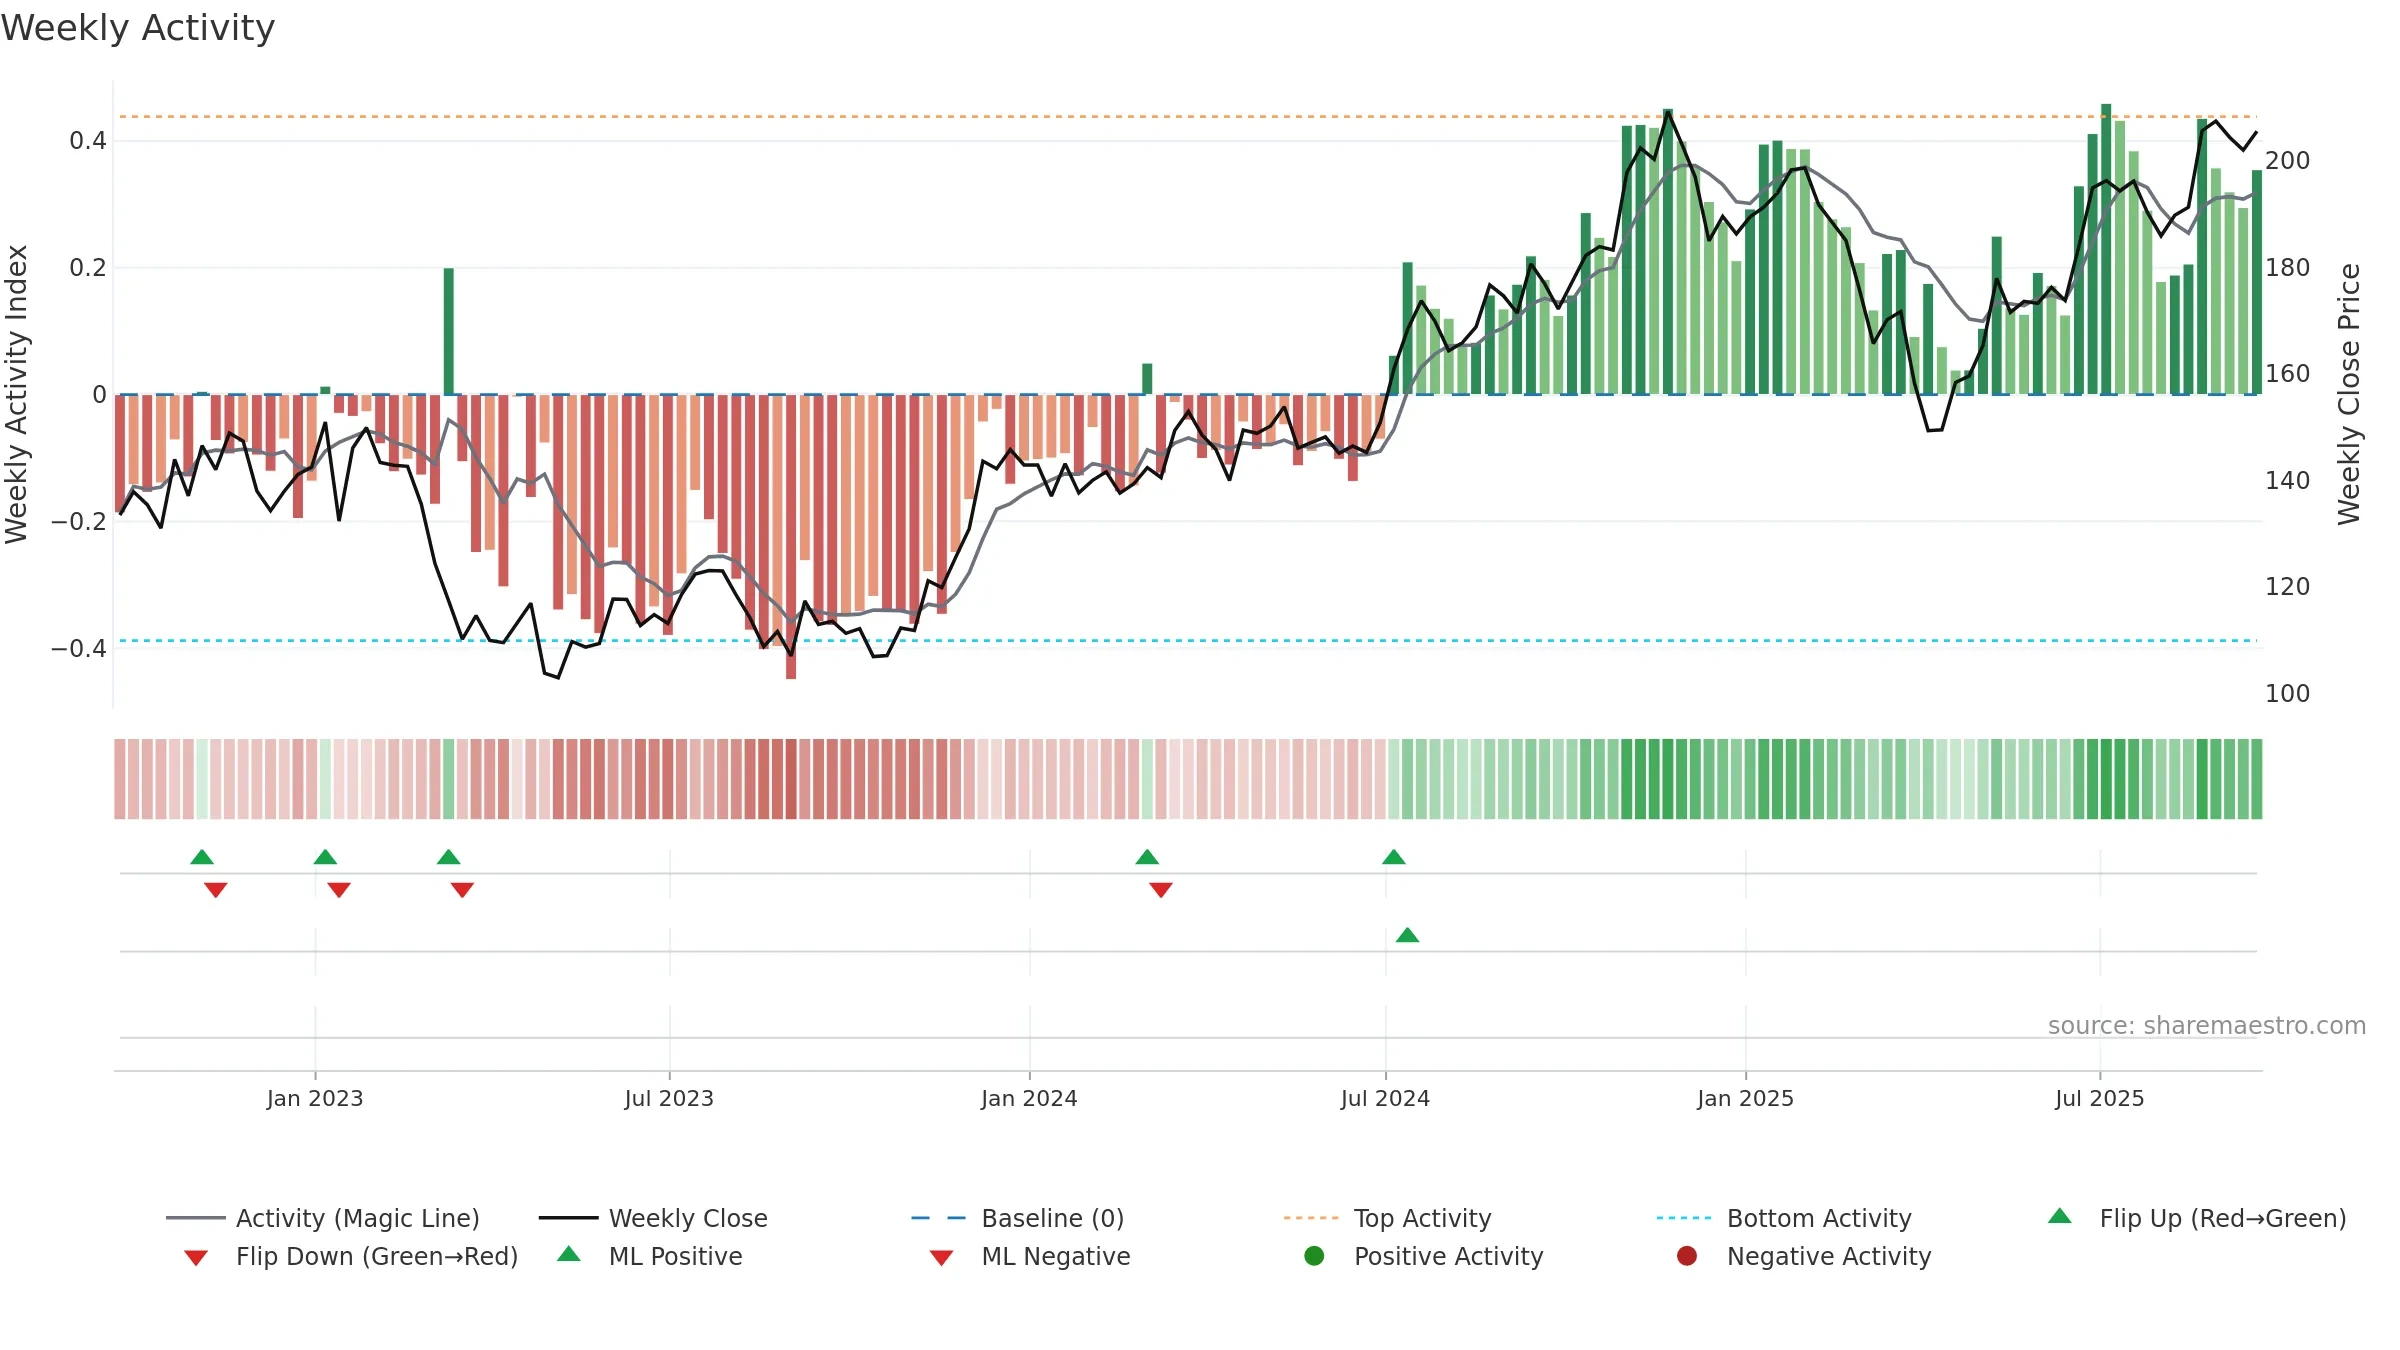
Task: Click the ML Negative legend triangle icon
Action: coord(941,1258)
